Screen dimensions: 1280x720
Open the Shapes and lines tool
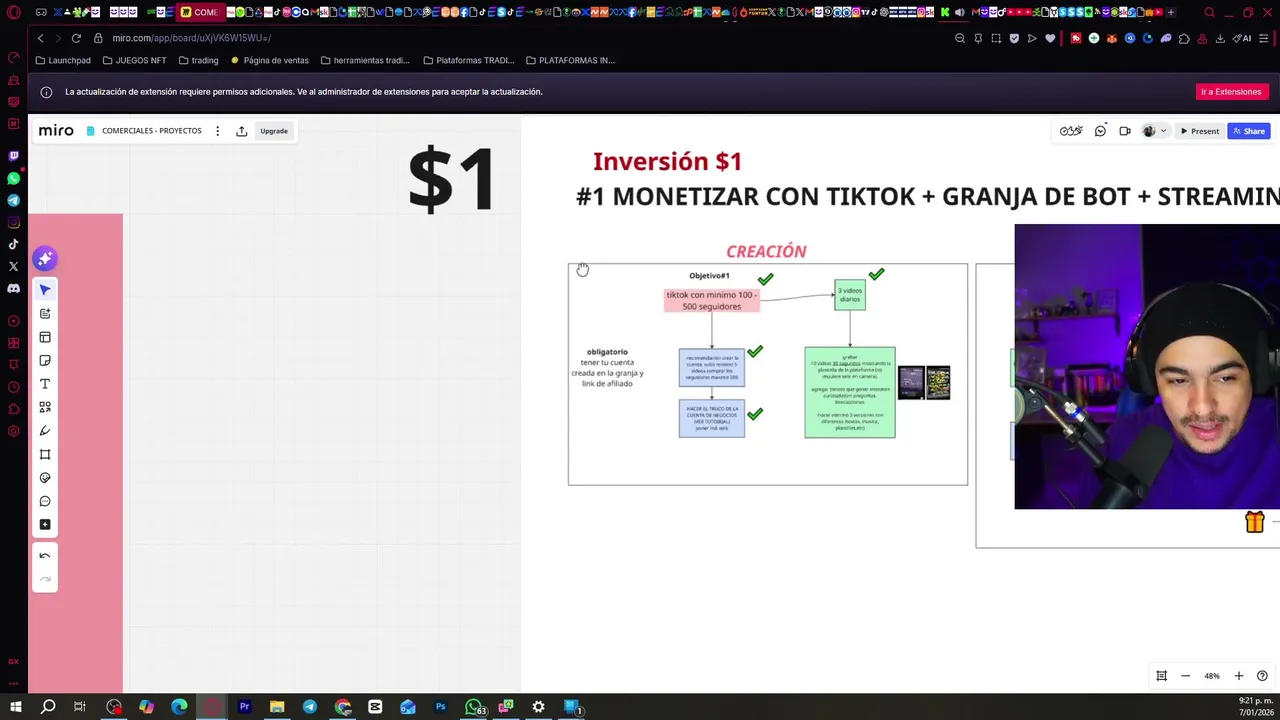45,407
